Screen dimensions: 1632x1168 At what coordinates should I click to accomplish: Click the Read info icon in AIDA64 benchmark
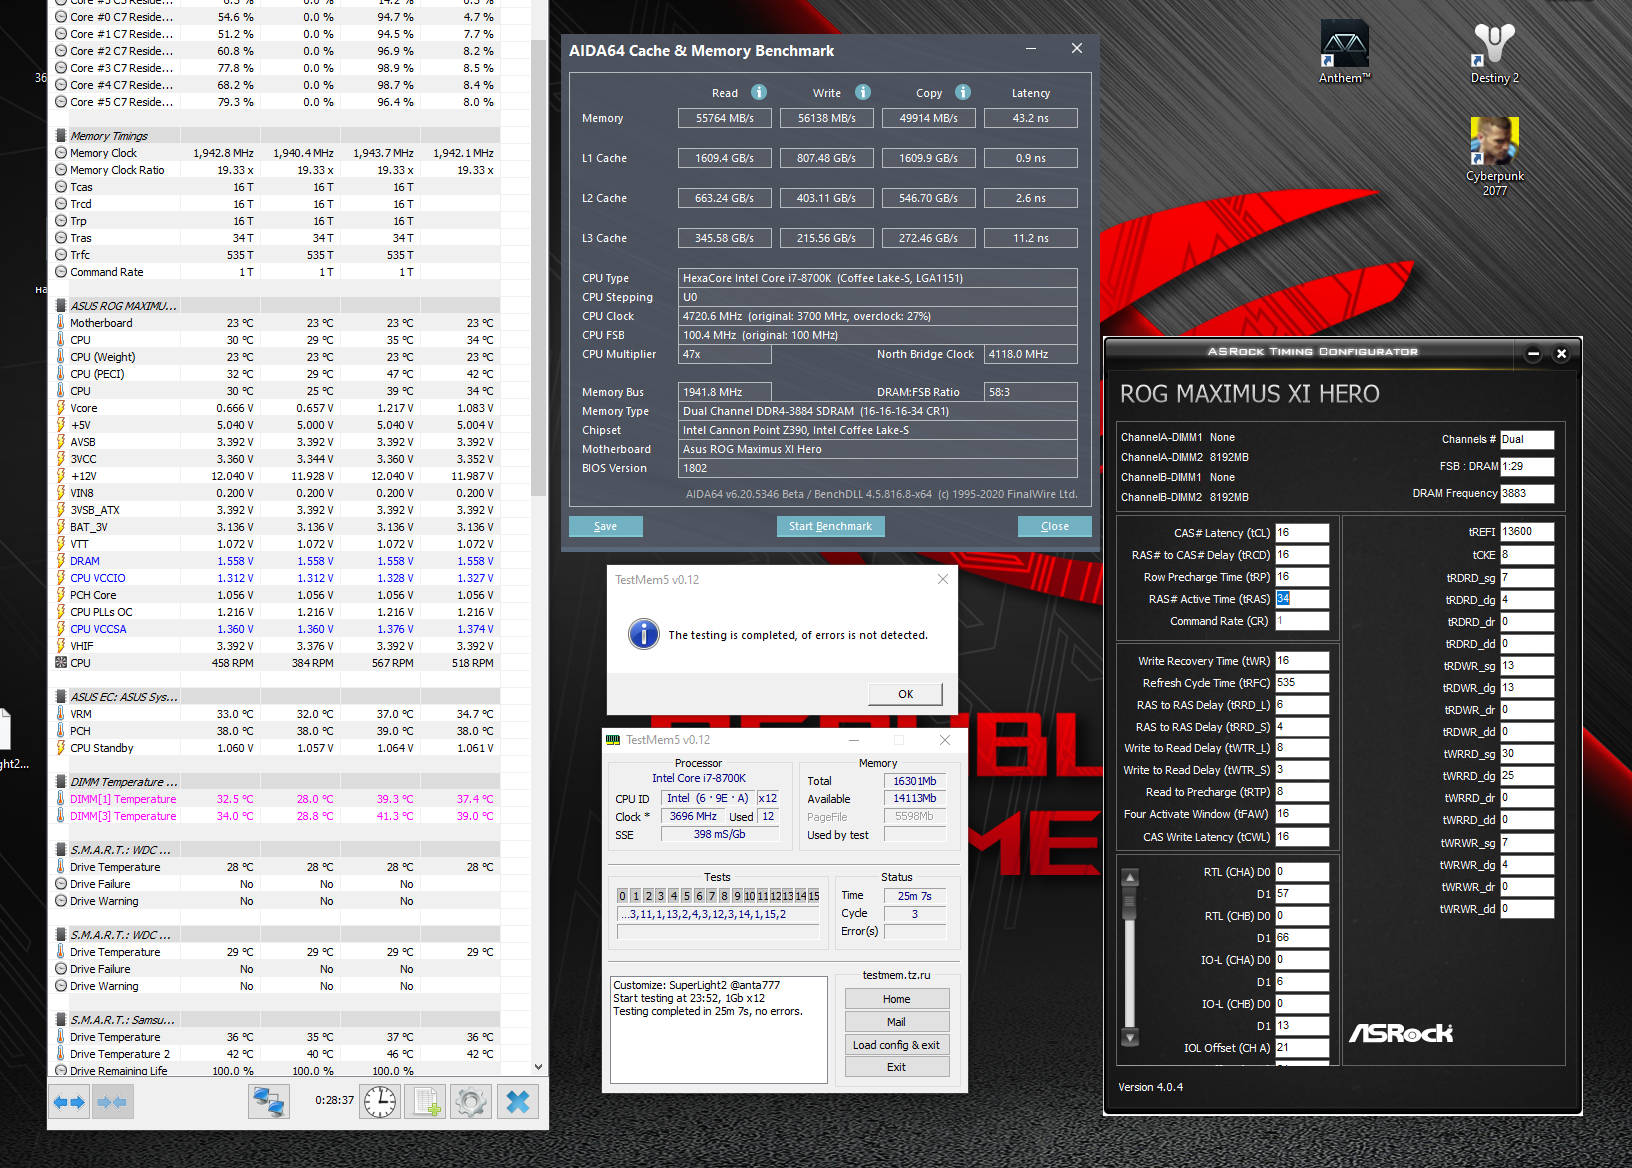pyautogui.click(x=759, y=92)
